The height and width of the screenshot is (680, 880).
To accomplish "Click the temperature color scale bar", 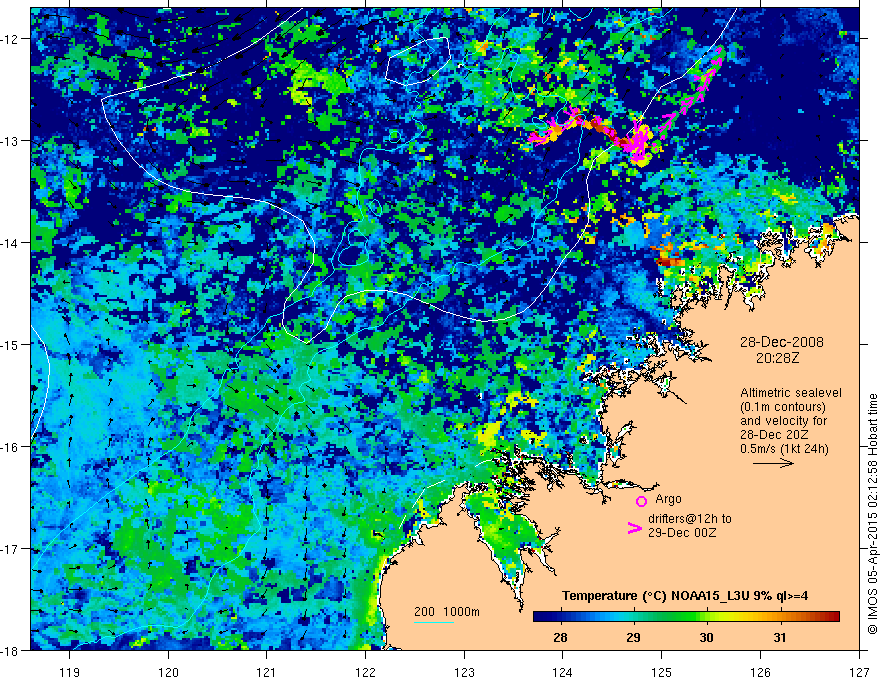I will pyautogui.click(x=686, y=616).
